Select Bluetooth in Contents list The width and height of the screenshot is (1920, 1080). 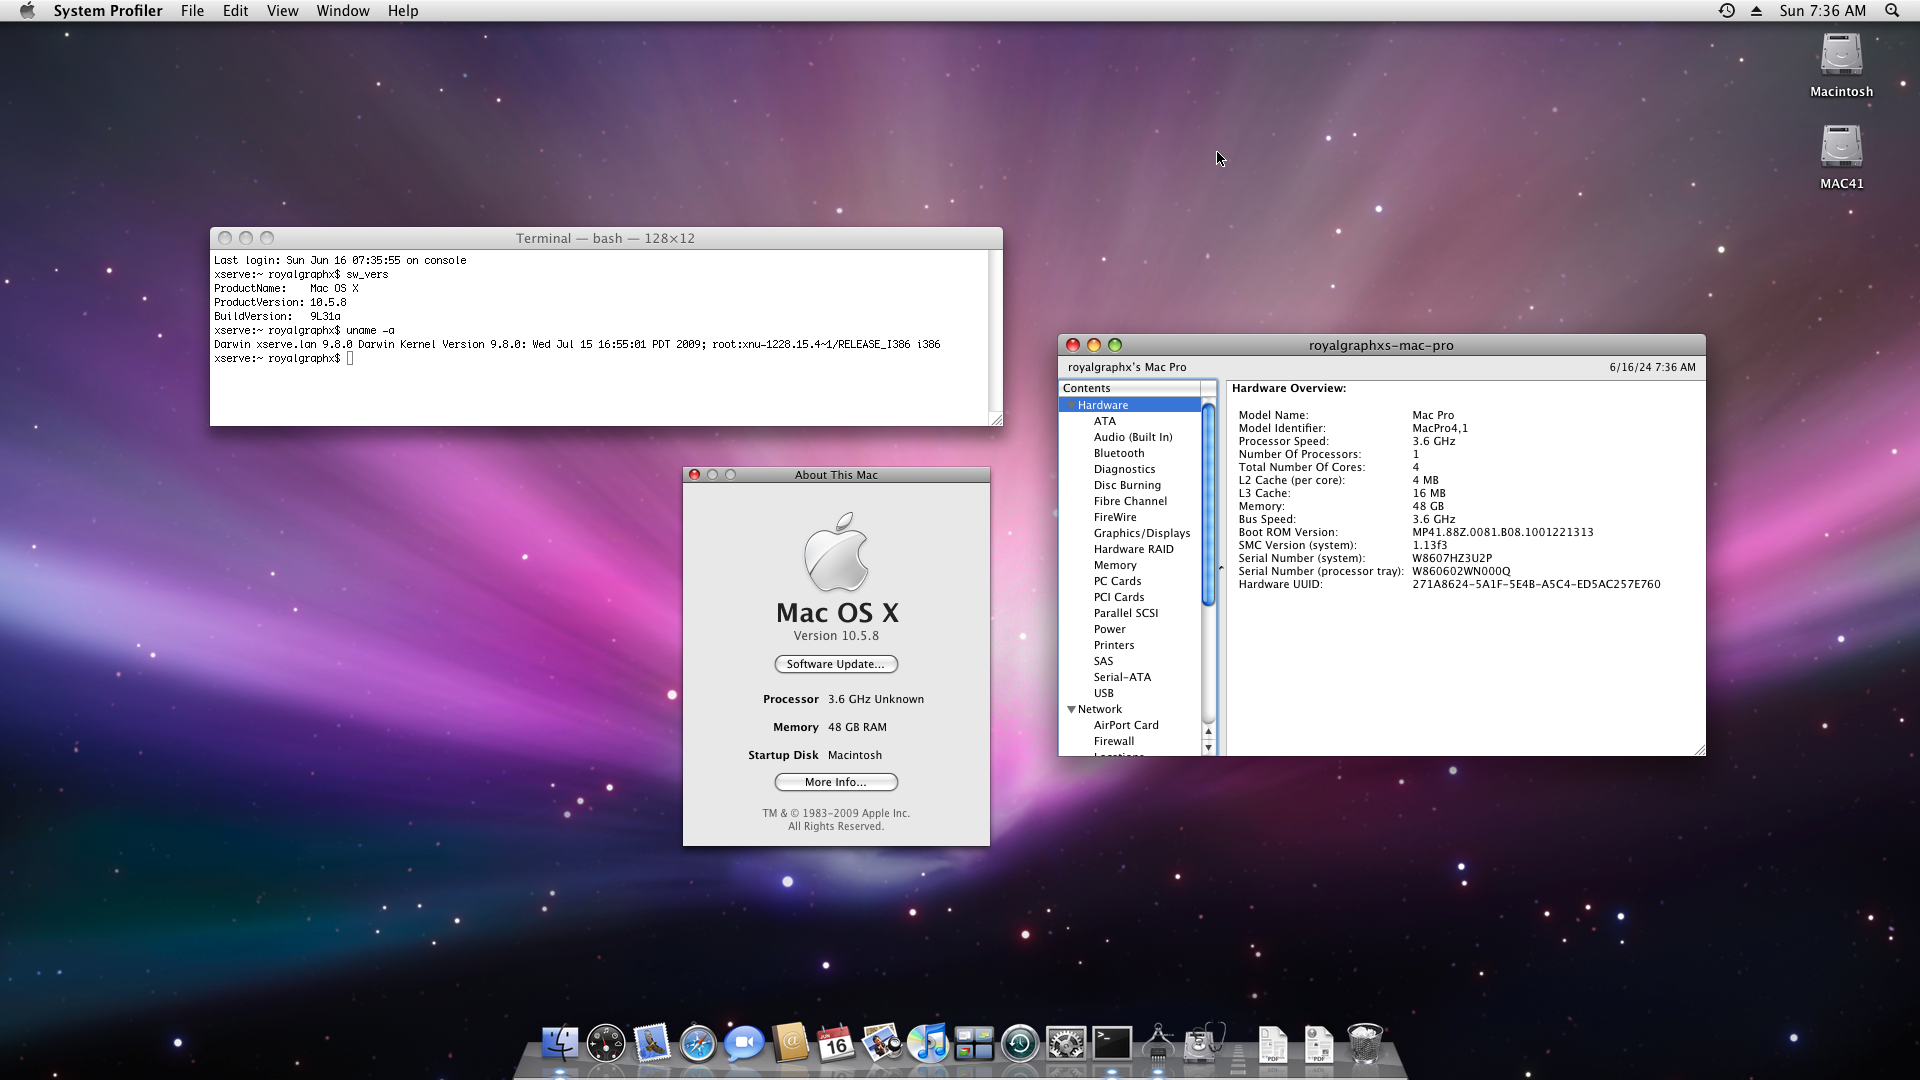pos(1118,453)
